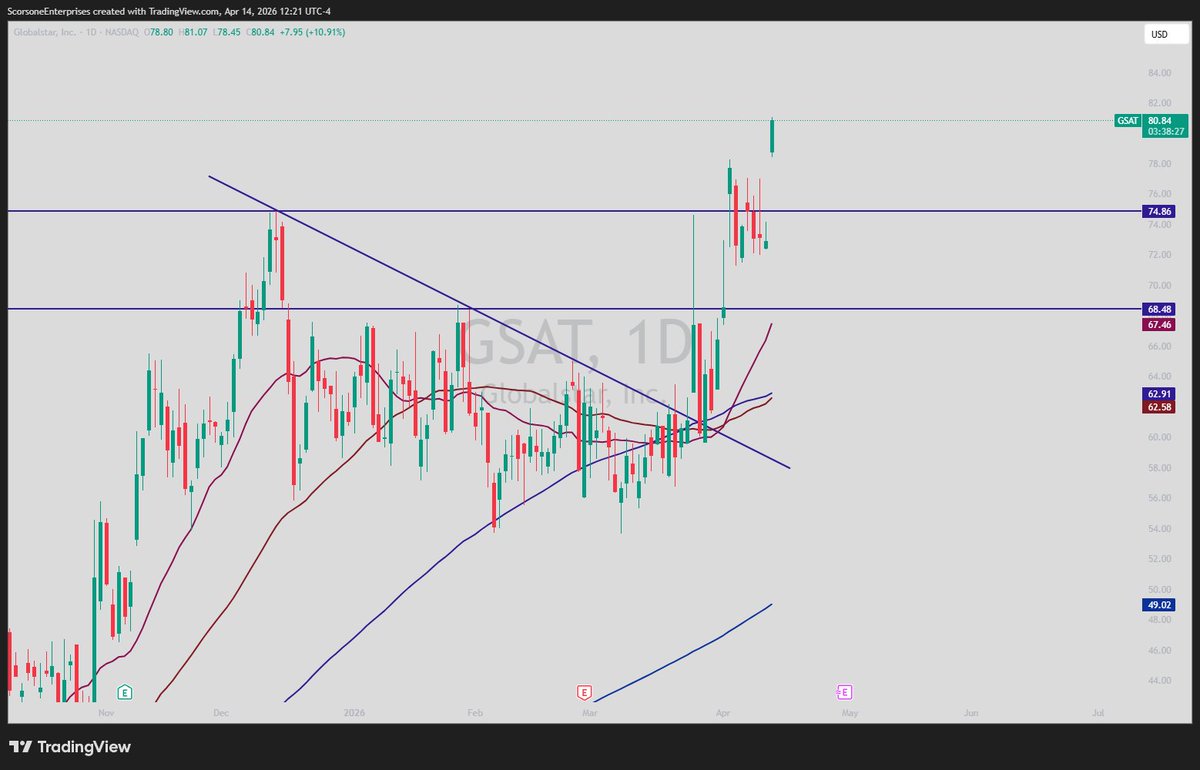Click the red earnings E marker near March
The height and width of the screenshot is (770, 1200).
(x=585, y=691)
